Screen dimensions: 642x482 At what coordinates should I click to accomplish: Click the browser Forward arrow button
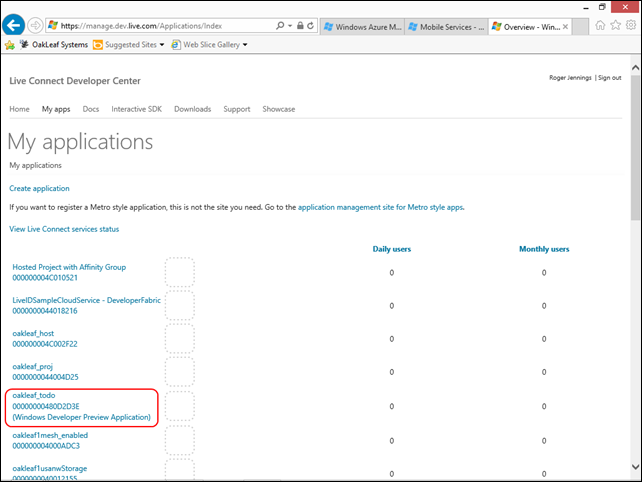[x=35, y=25]
